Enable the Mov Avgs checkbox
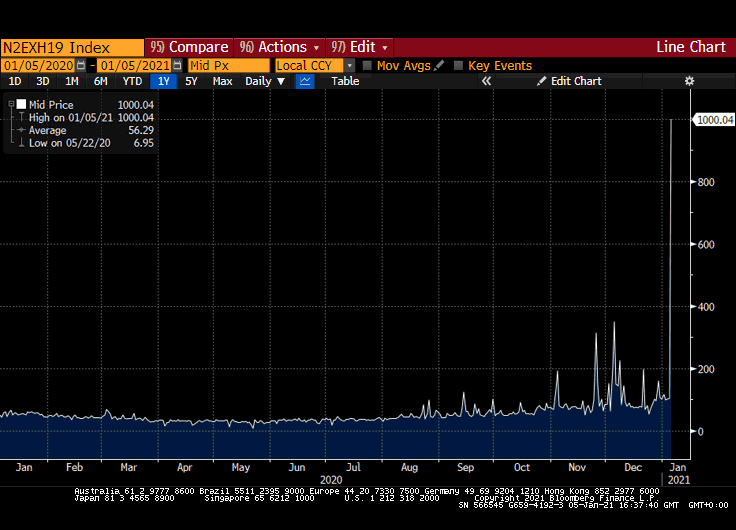 click(x=367, y=65)
